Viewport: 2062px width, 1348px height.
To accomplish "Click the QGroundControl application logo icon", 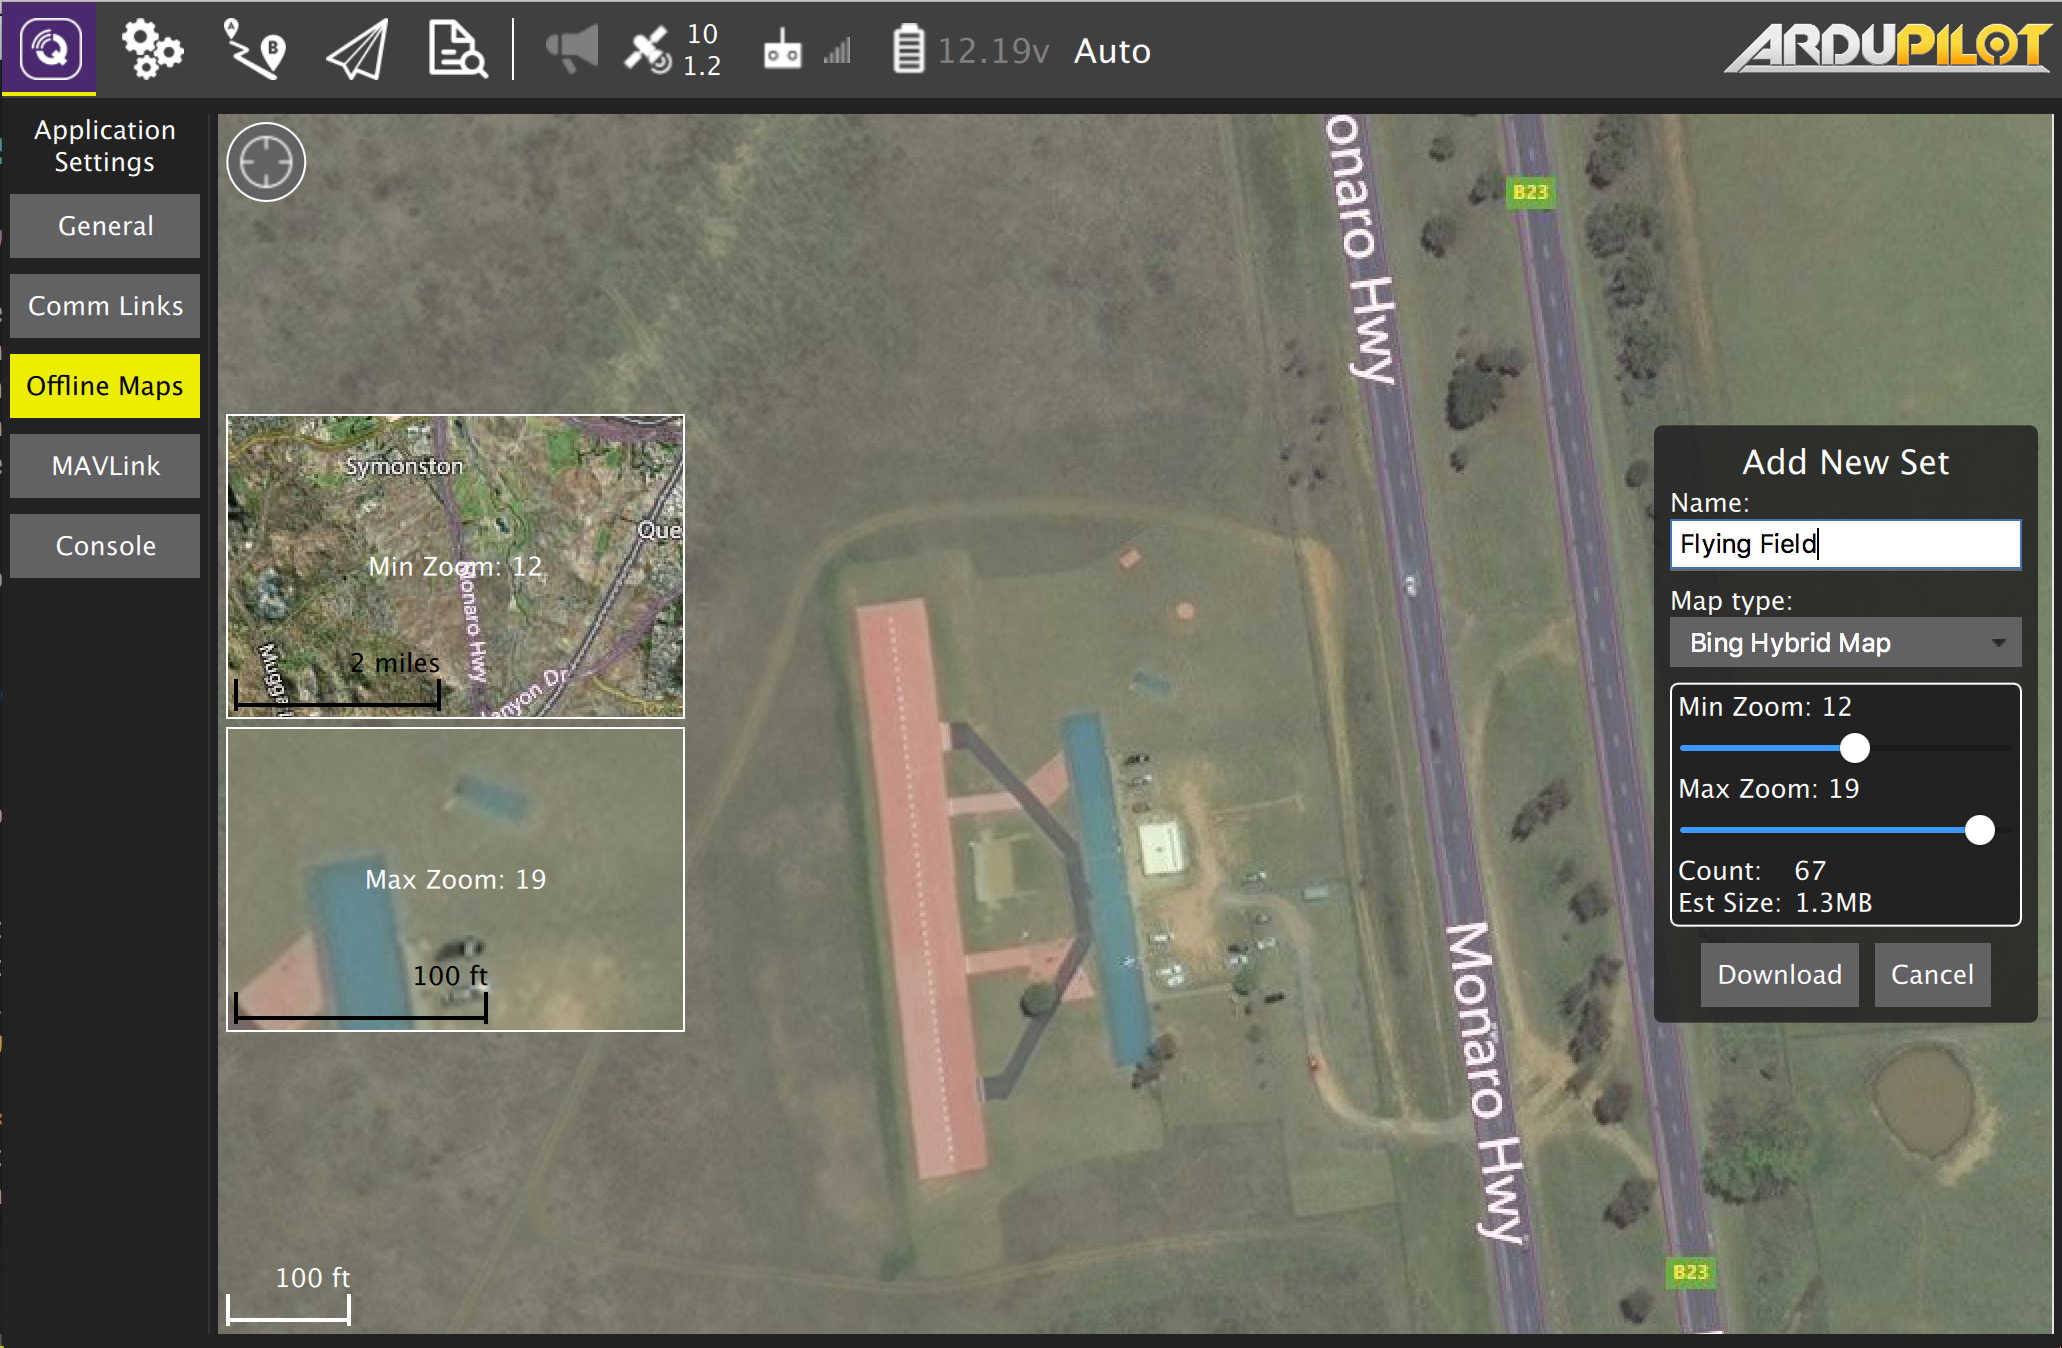I will (49, 48).
